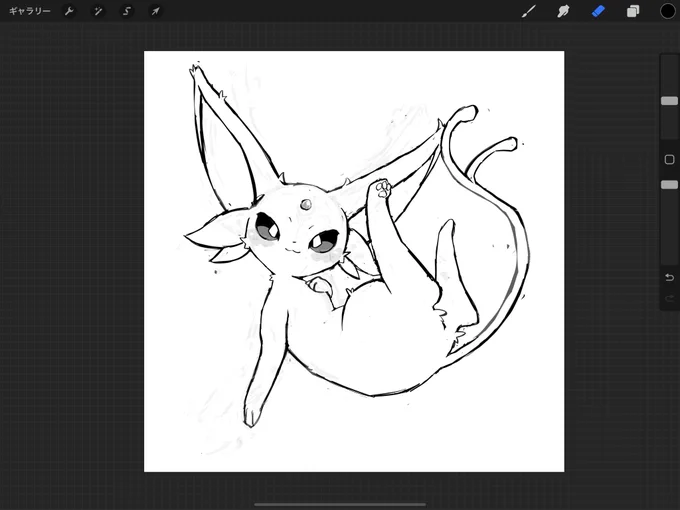Select the Eraser tool
Screen dimensions: 680x510
(x=598, y=11)
